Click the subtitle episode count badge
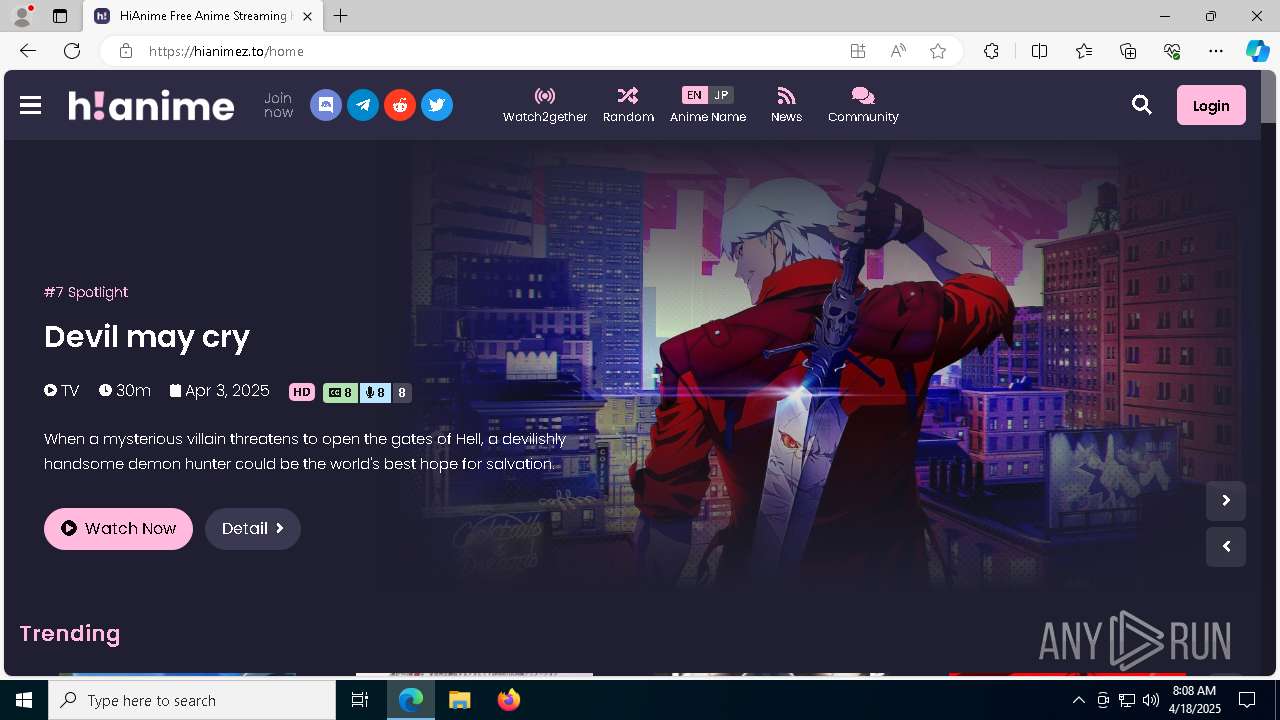The width and height of the screenshot is (1280, 720). 341,392
